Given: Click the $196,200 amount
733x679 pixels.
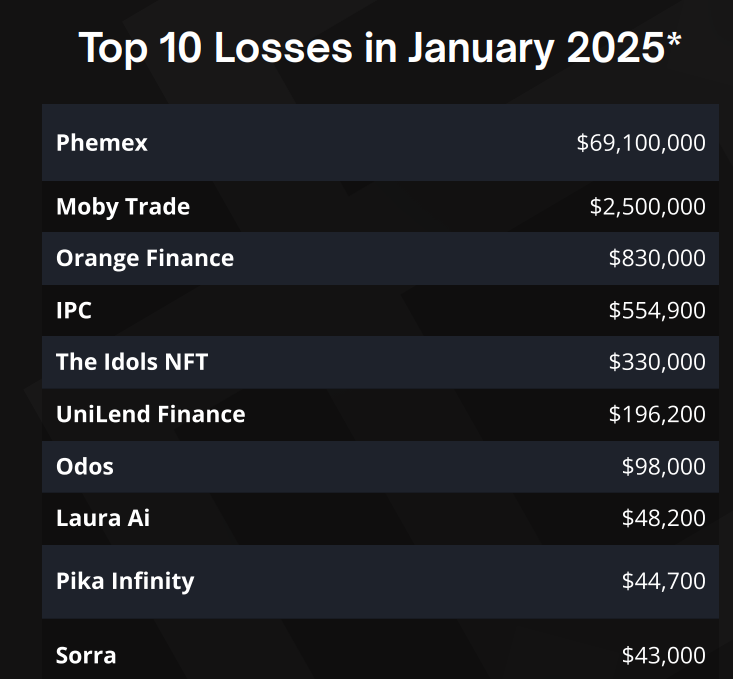Looking at the screenshot, I should (657, 414).
